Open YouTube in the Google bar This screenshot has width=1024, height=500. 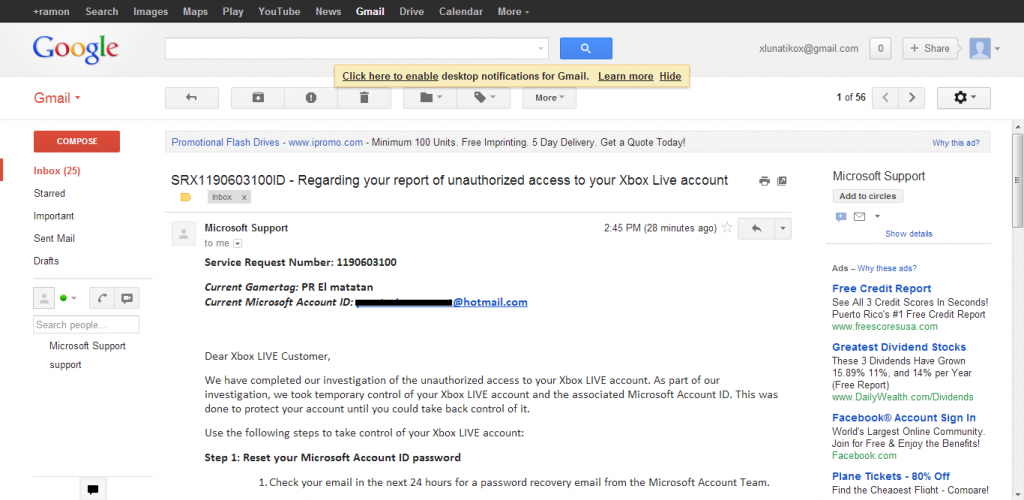[x=279, y=12]
